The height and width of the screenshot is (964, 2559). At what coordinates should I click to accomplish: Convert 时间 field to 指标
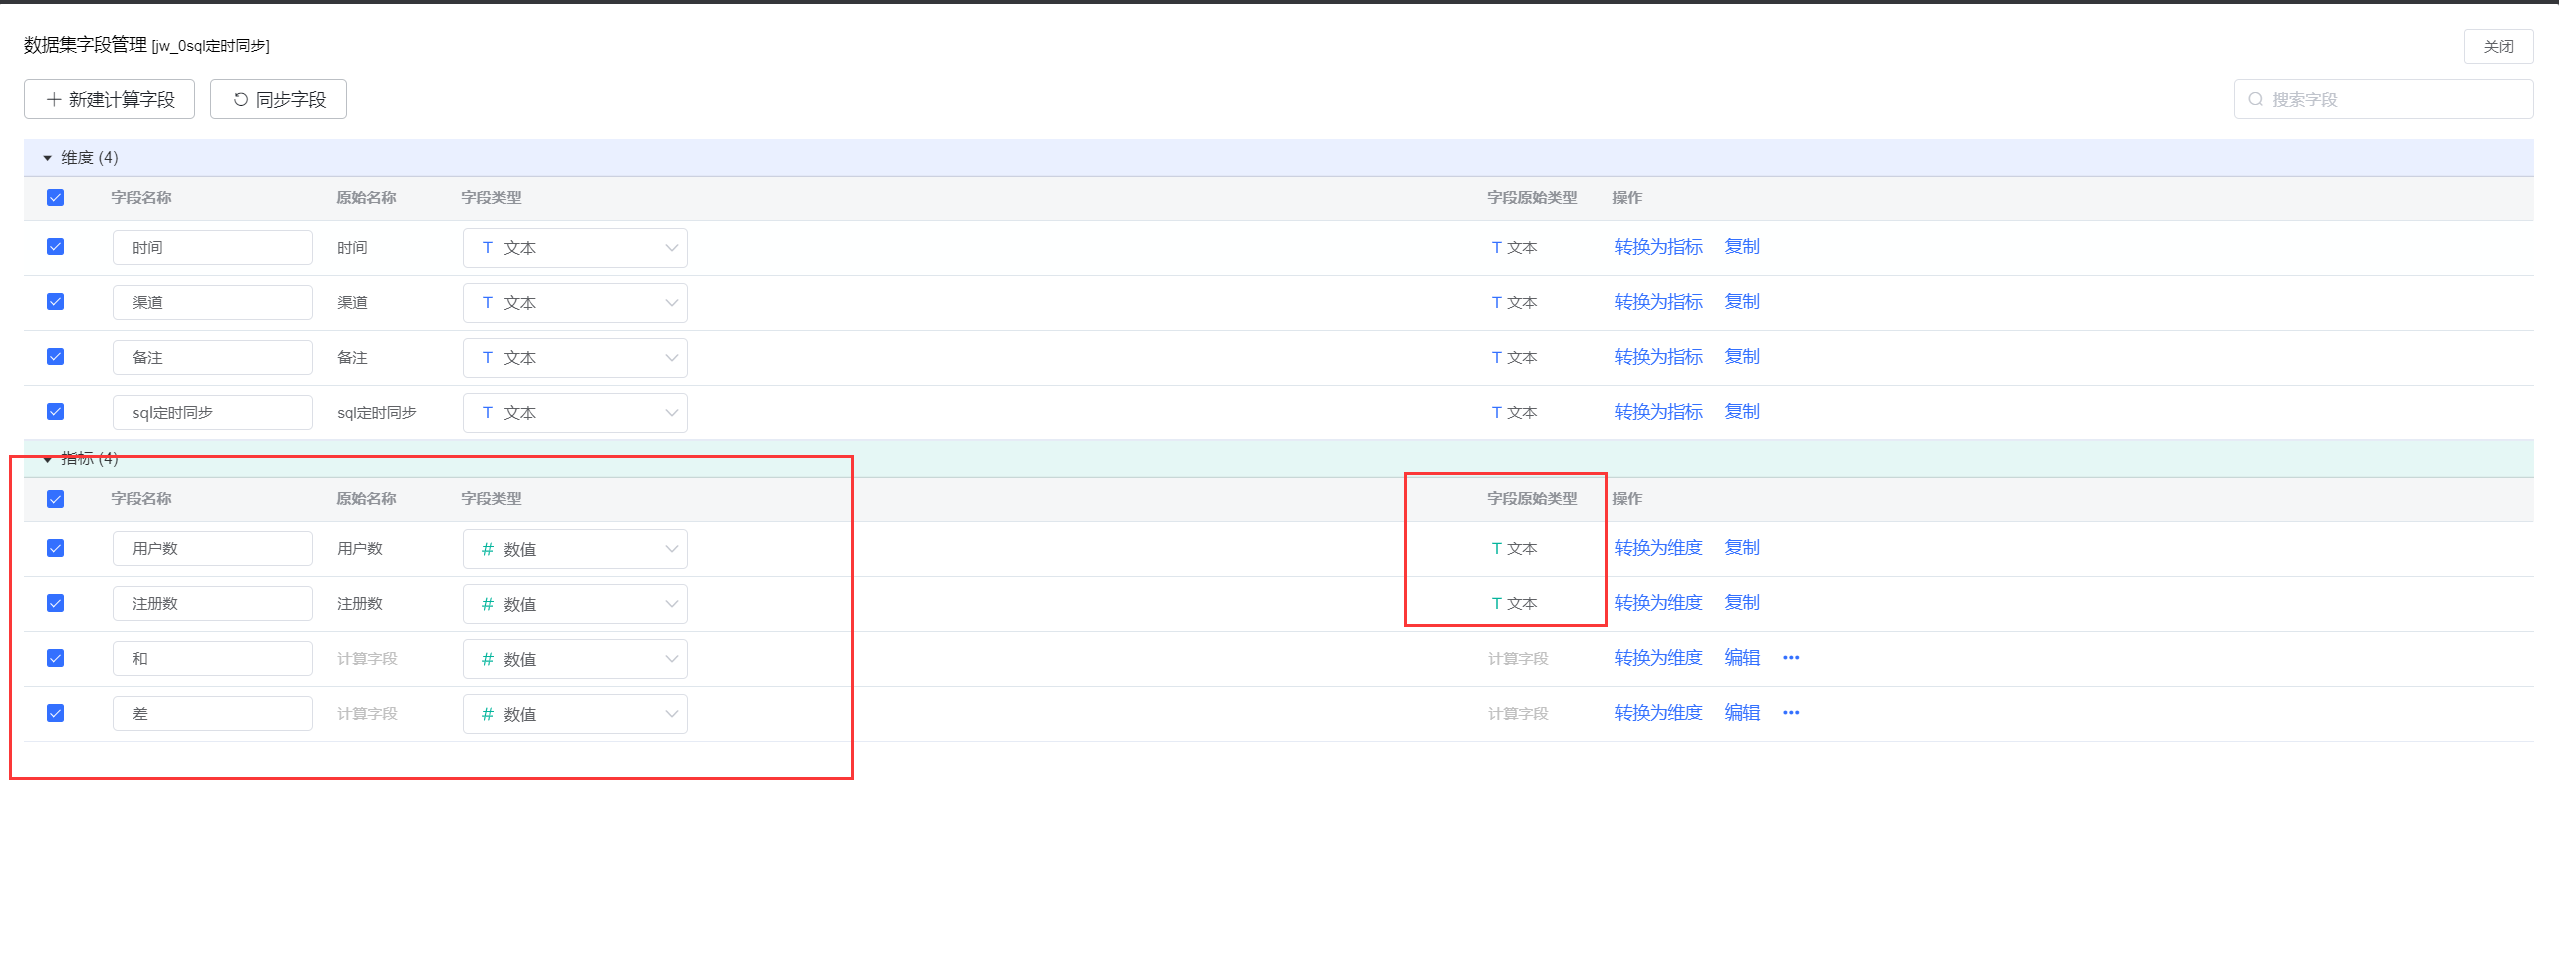tap(1658, 247)
